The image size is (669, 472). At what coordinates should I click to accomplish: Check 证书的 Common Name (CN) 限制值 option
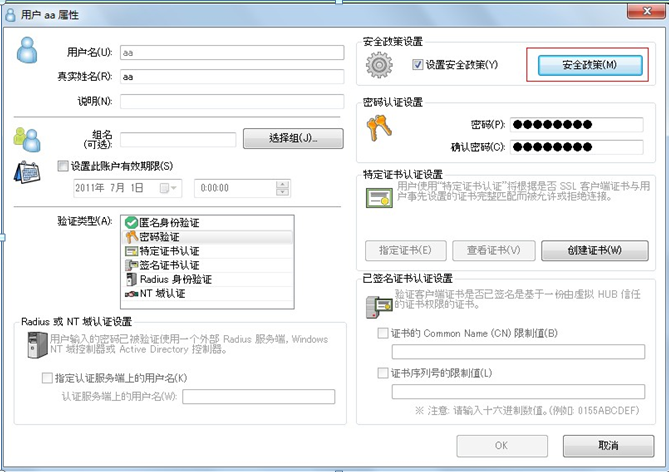[x=383, y=333]
